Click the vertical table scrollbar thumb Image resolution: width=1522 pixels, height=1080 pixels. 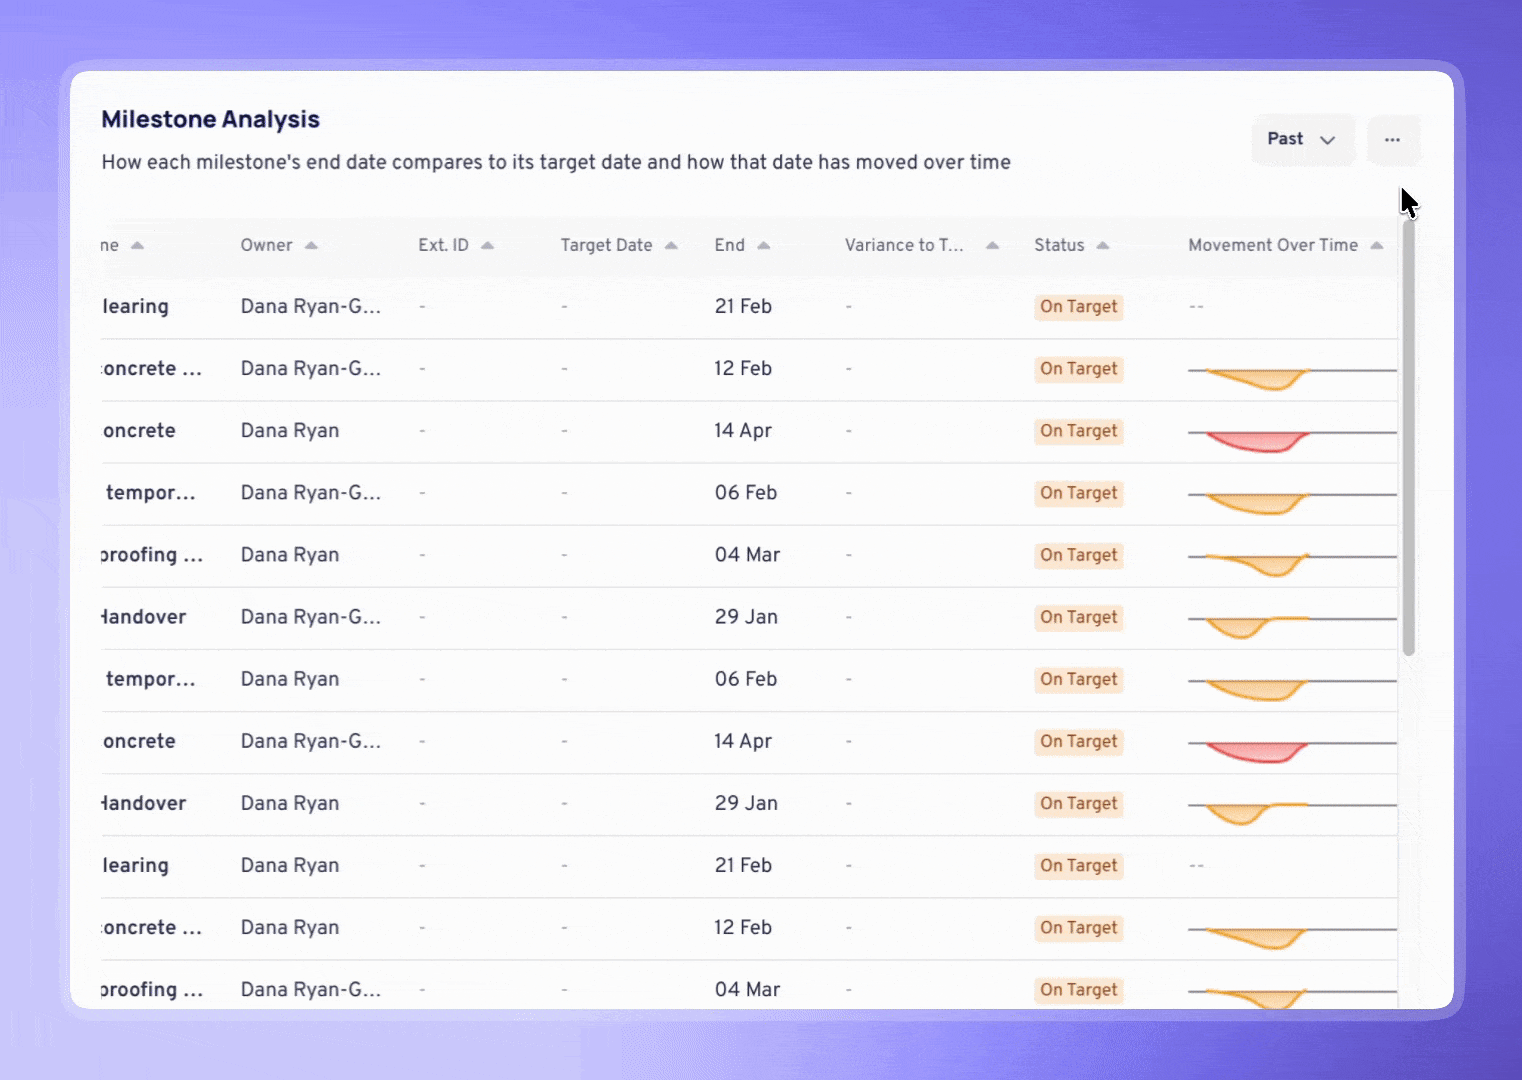[1409, 438]
